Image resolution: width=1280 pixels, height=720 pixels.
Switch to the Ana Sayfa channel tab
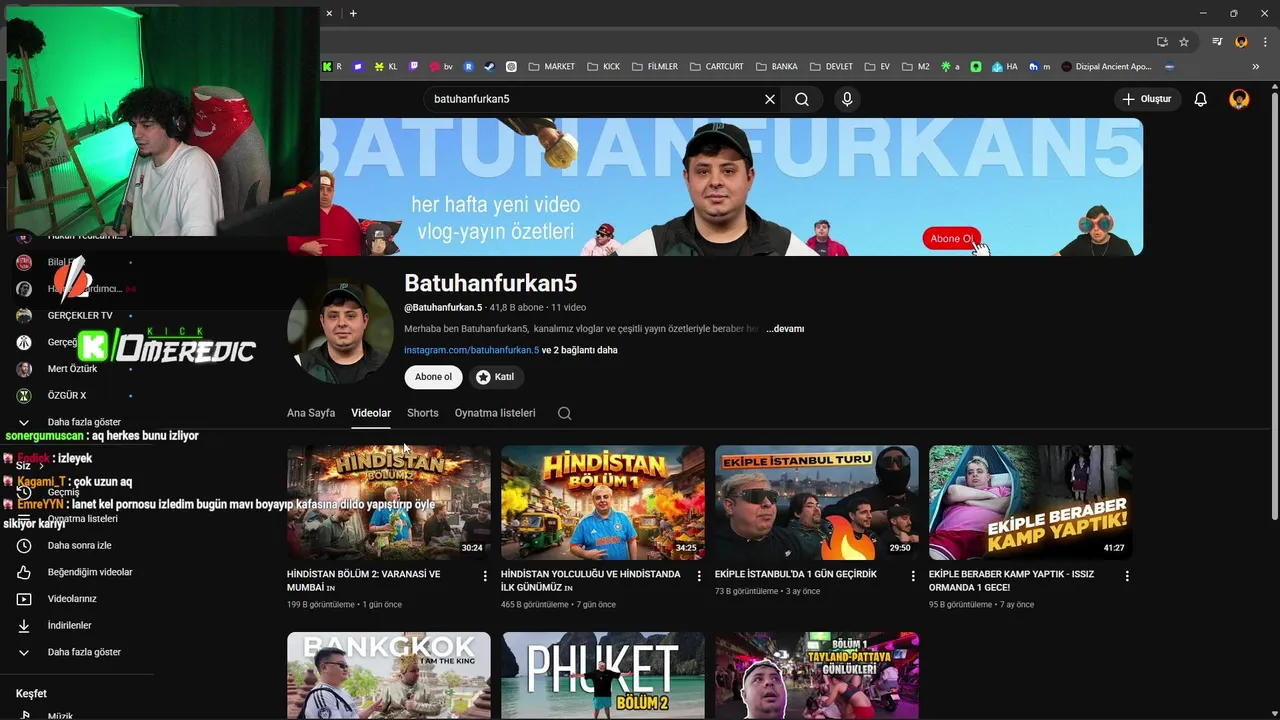(311, 413)
